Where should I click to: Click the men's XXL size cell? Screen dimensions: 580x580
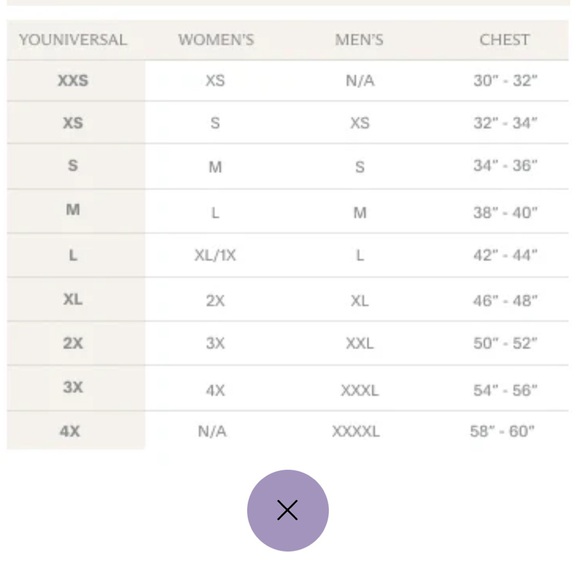click(360, 344)
